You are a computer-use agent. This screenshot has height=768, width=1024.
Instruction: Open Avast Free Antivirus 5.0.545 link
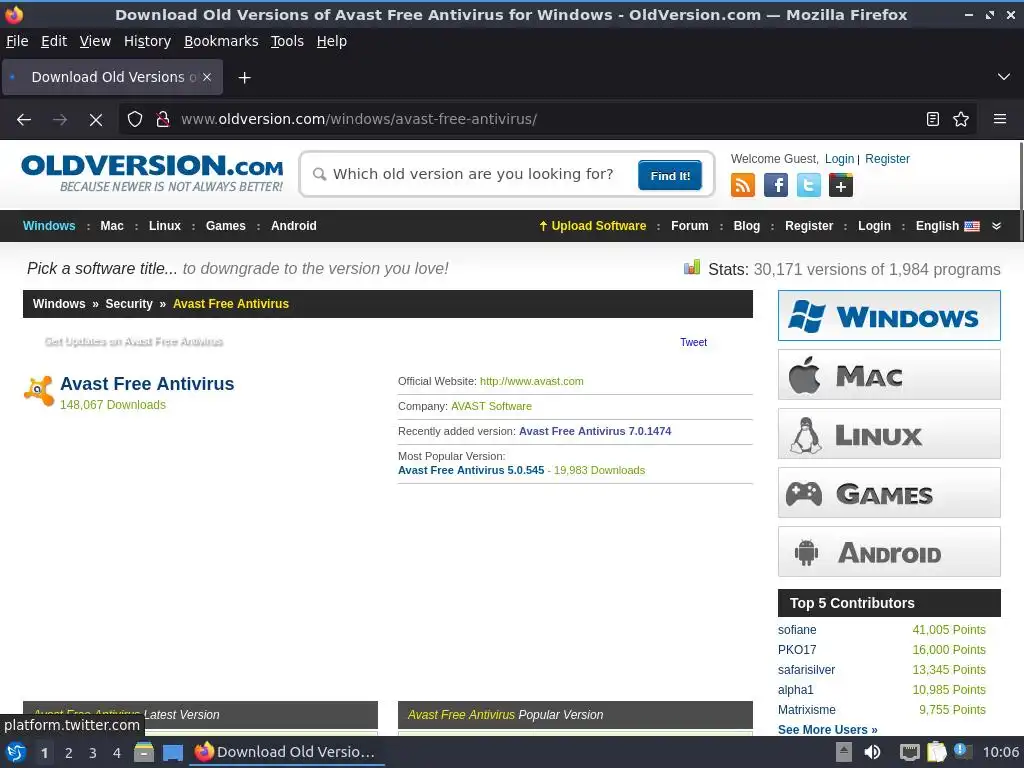471,470
